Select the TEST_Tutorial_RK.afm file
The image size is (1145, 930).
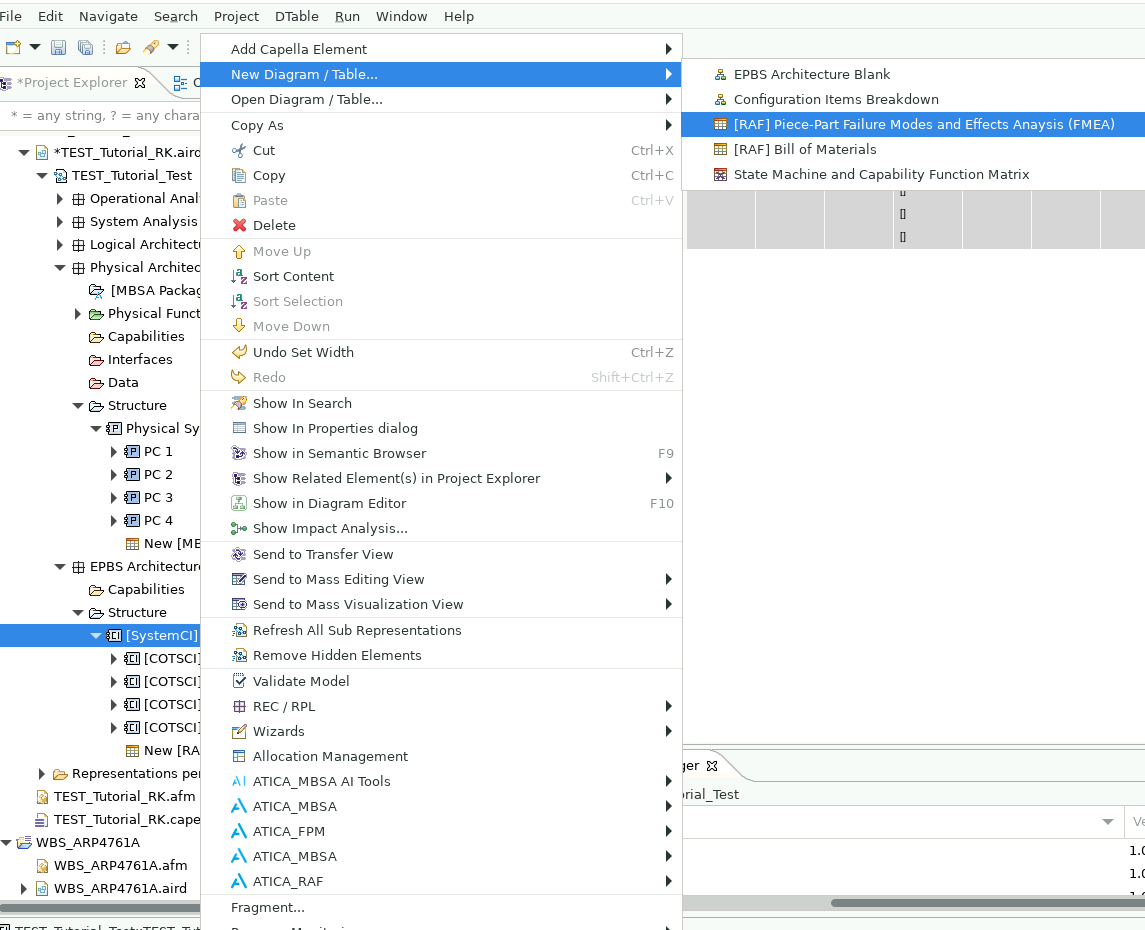pyautogui.click(x=124, y=796)
